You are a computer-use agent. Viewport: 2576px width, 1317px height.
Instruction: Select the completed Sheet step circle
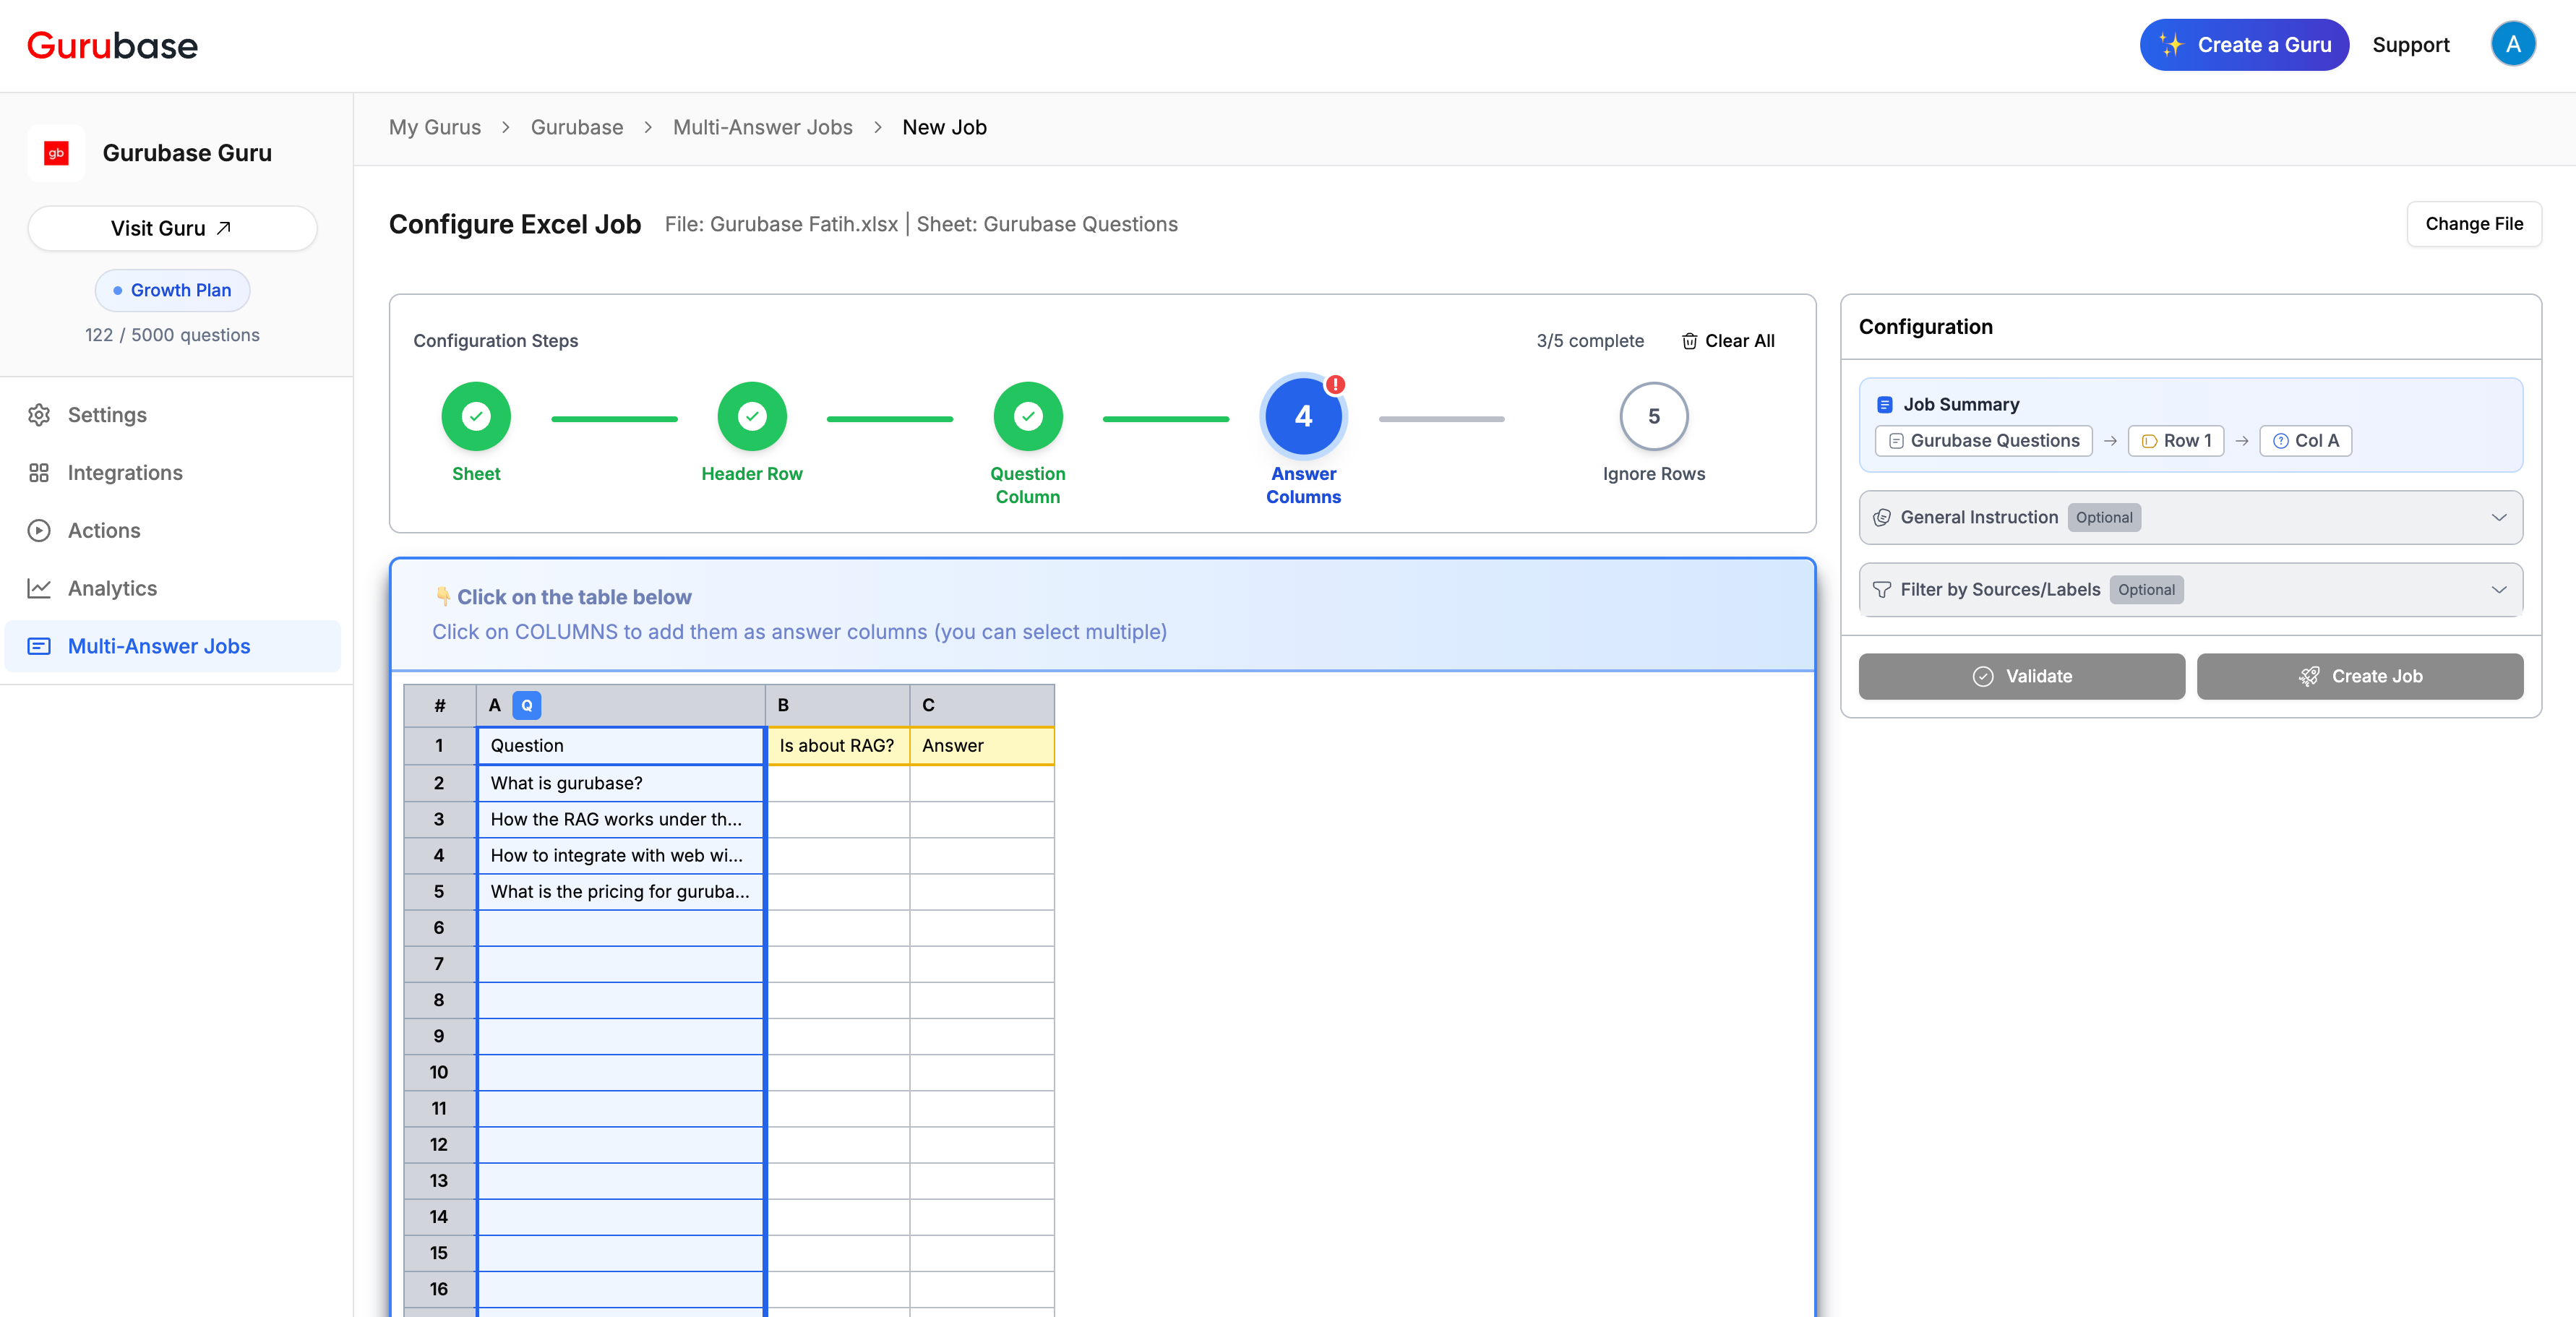point(476,416)
